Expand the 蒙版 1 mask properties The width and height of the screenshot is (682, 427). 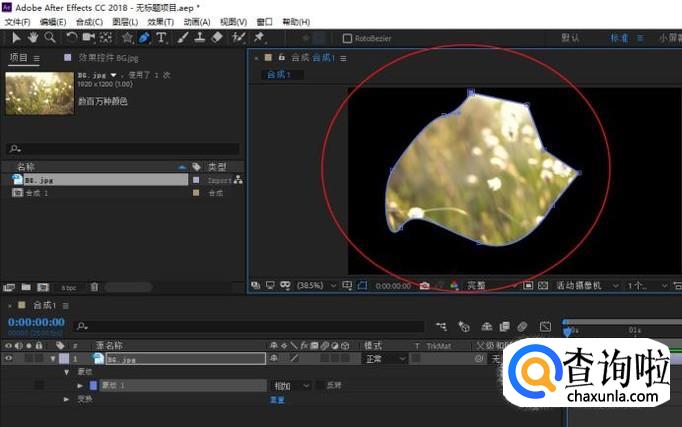(80, 385)
